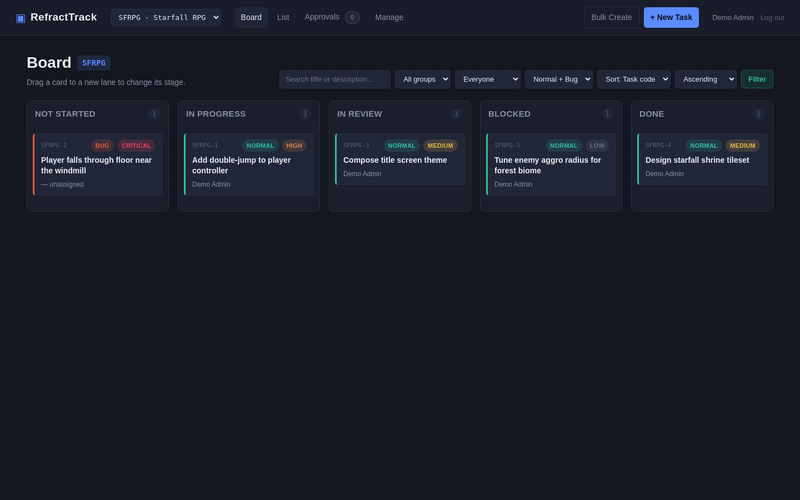The height and width of the screenshot is (500, 800).
Task: Open the All groups dropdown
Action: (x=422, y=79)
